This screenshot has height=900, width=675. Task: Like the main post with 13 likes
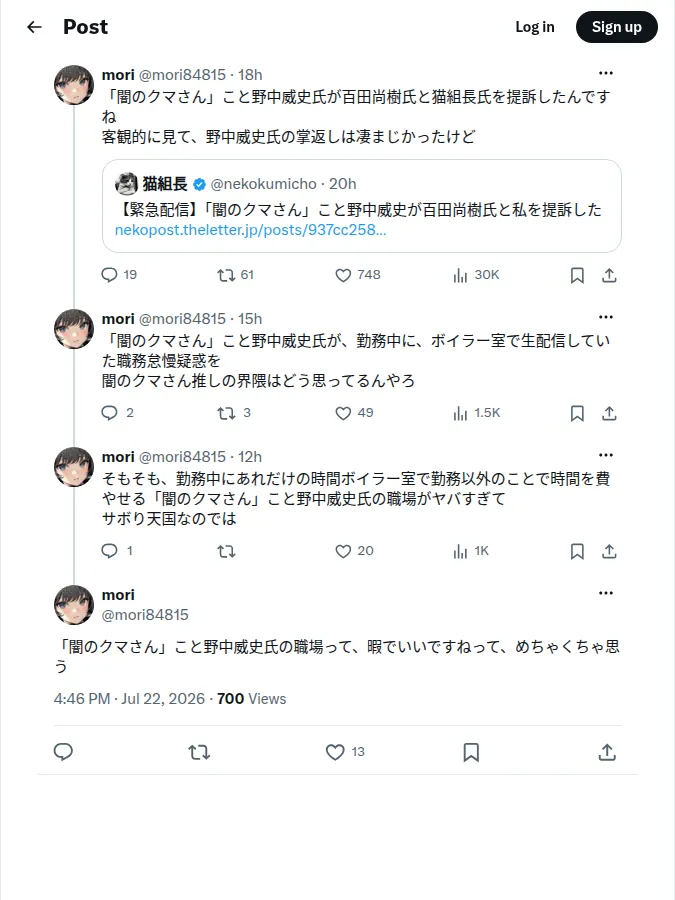(345, 752)
